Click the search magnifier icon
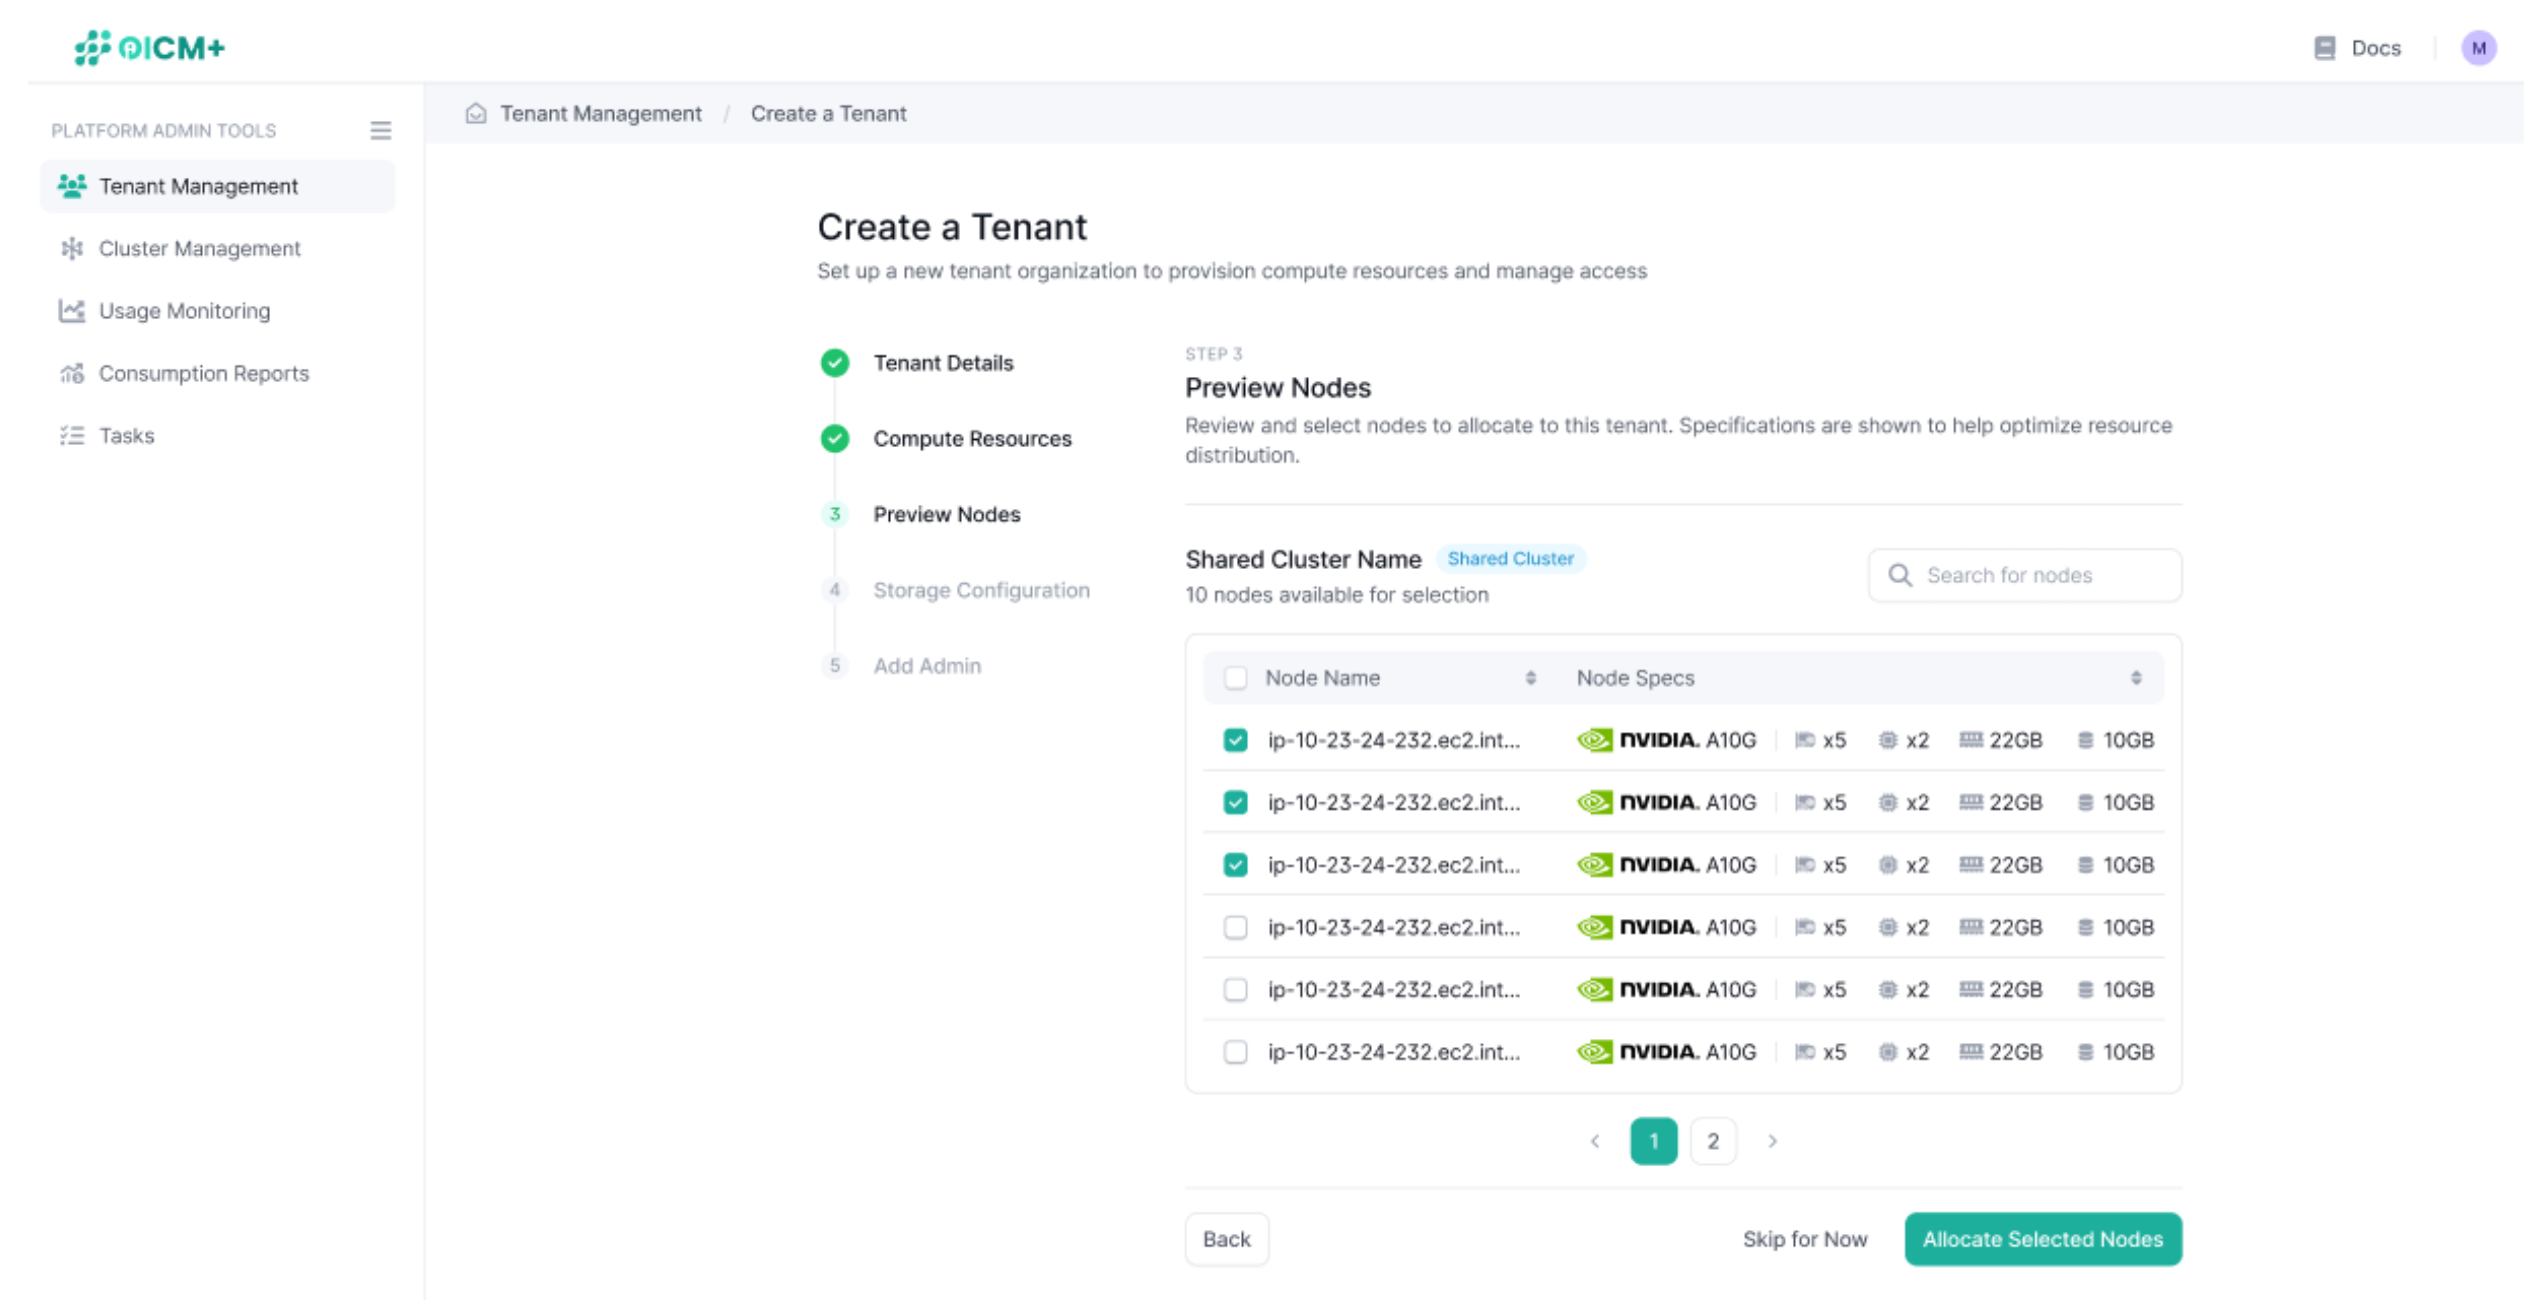This screenshot has height=1300, width=2526. [x=1899, y=575]
